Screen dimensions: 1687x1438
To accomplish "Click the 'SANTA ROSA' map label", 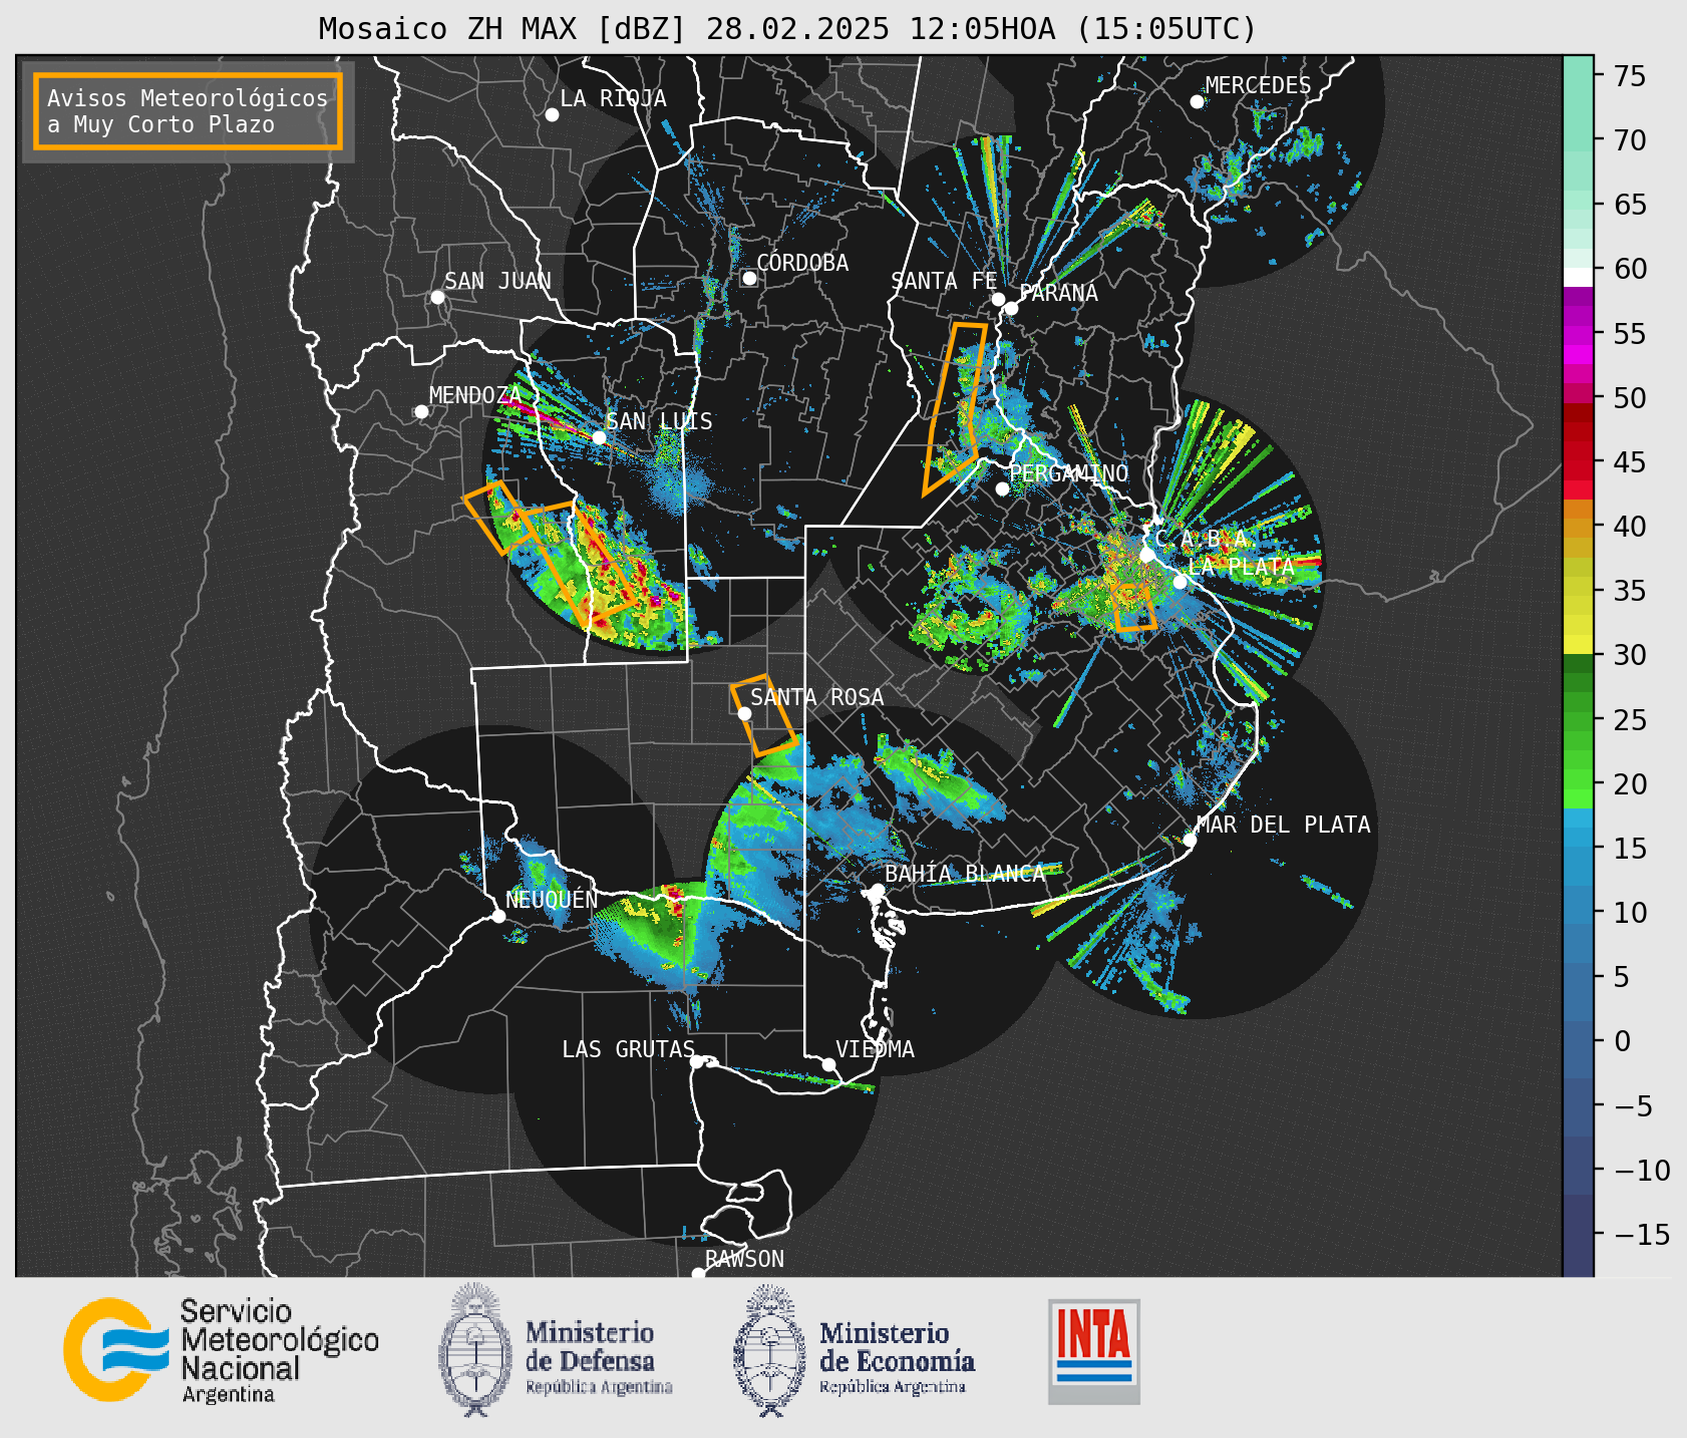I will [x=818, y=697].
